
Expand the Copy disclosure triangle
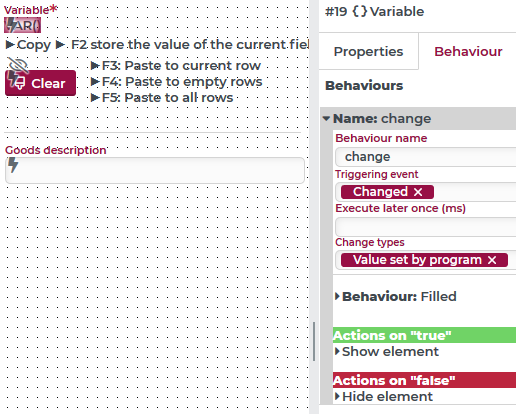click(x=10, y=44)
